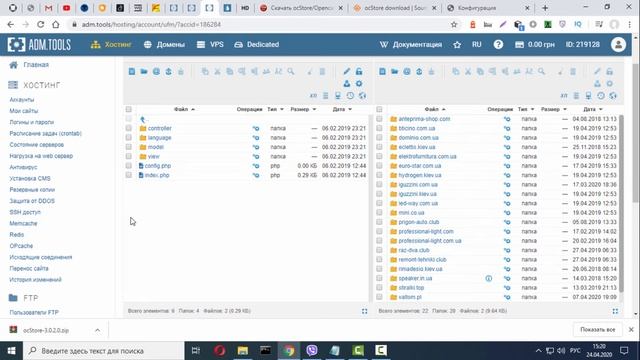Tick checkbox for straiki.top folder
The width and height of the screenshot is (640, 360).
point(379,288)
